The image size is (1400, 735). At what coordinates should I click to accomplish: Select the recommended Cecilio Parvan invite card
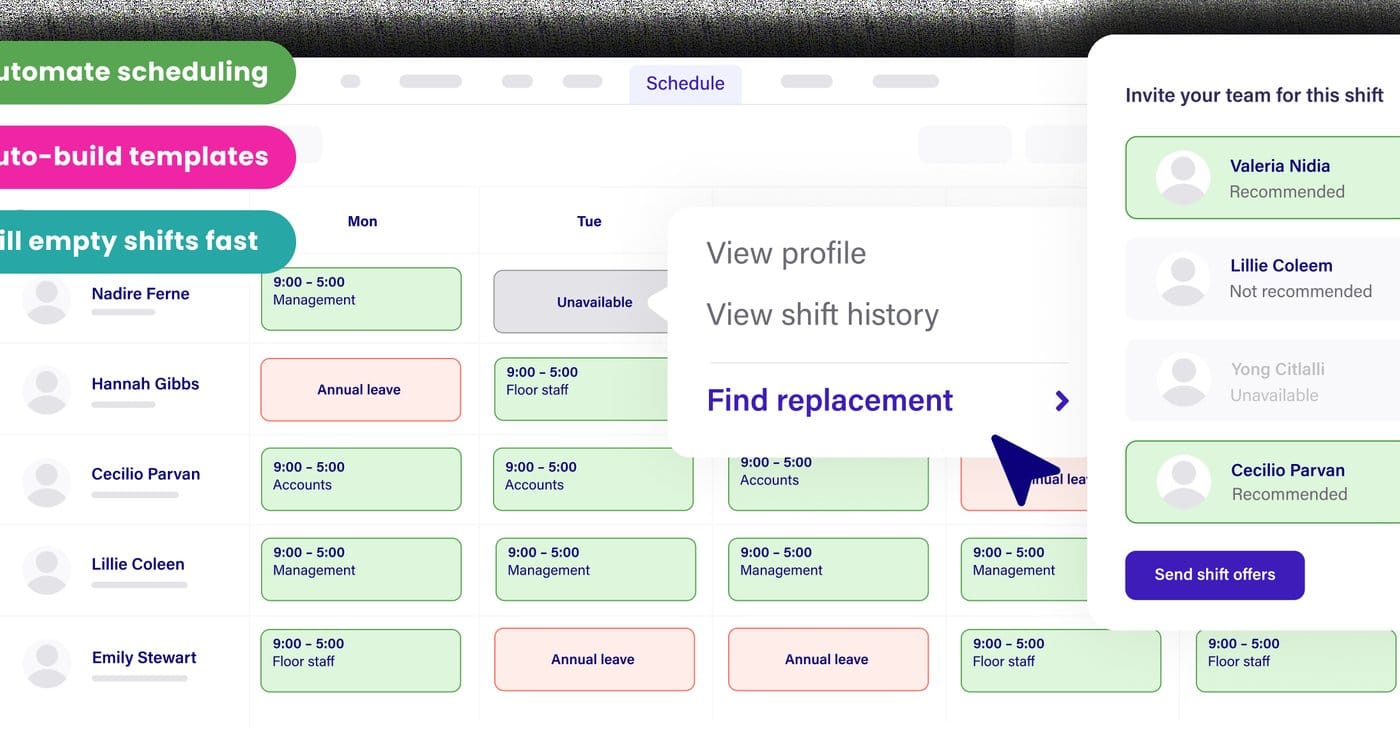[1263, 482]
